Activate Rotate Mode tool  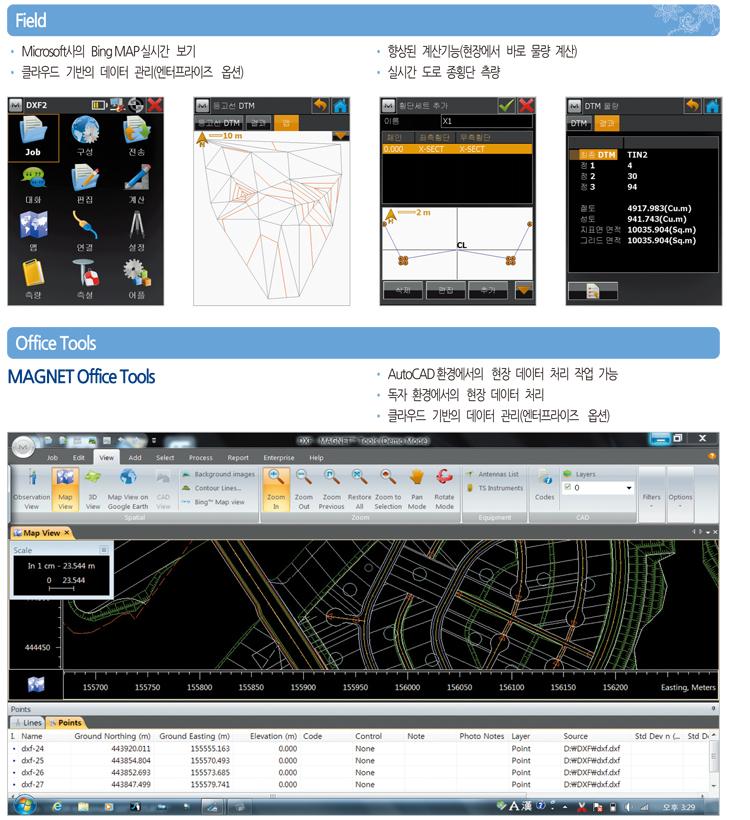pos(445,489)
